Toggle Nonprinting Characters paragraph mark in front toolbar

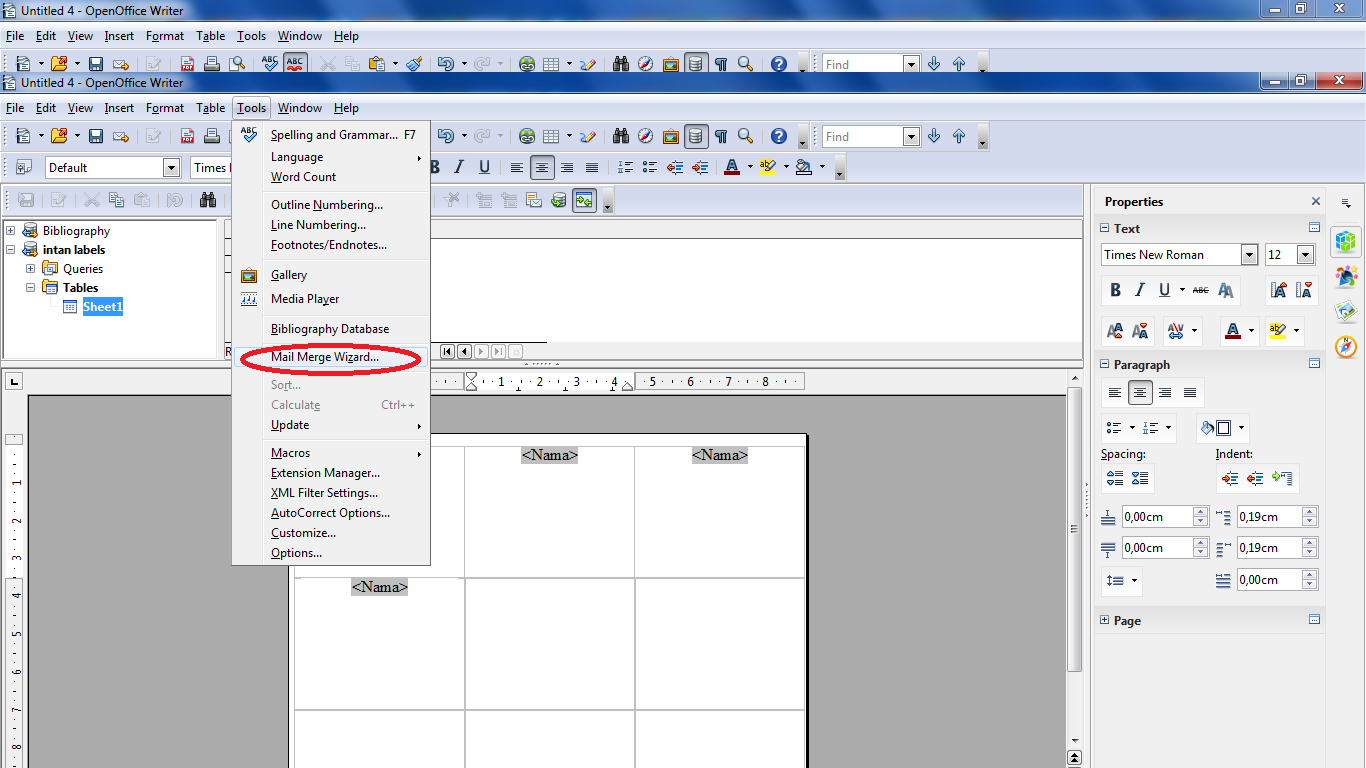tap(720, 137)
